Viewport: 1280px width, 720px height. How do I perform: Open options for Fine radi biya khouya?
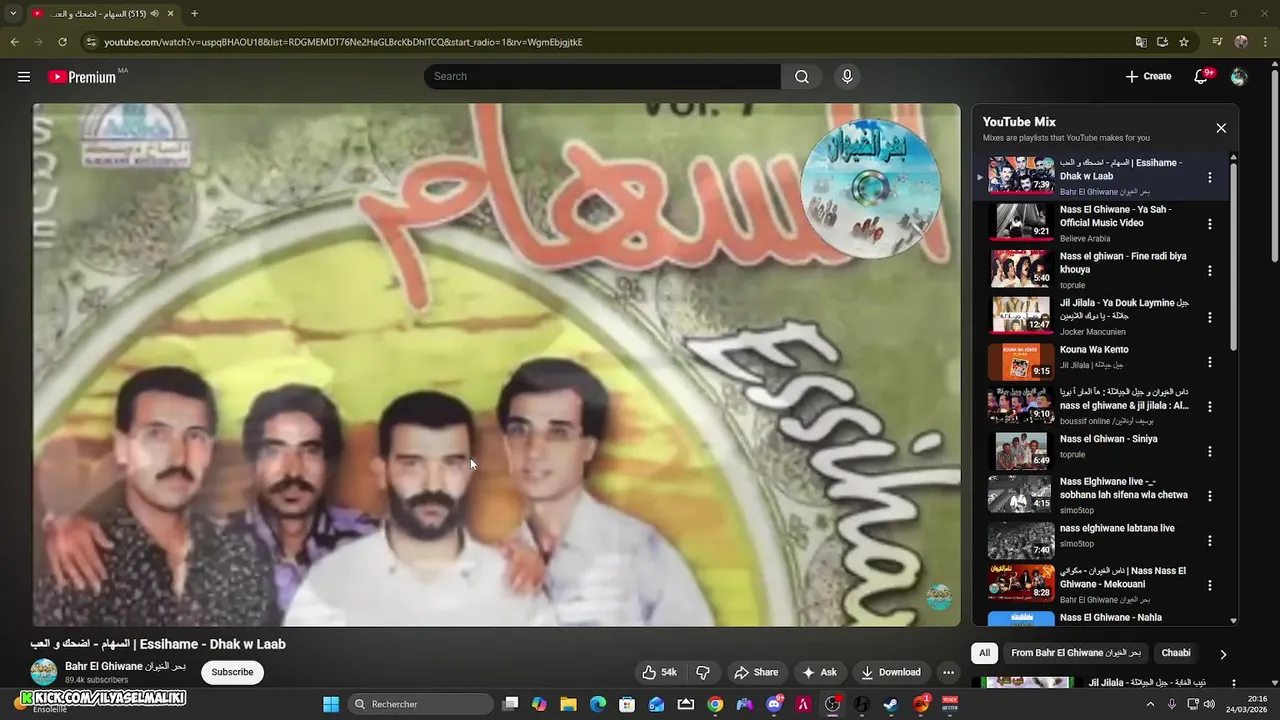tap(1209, 271)
